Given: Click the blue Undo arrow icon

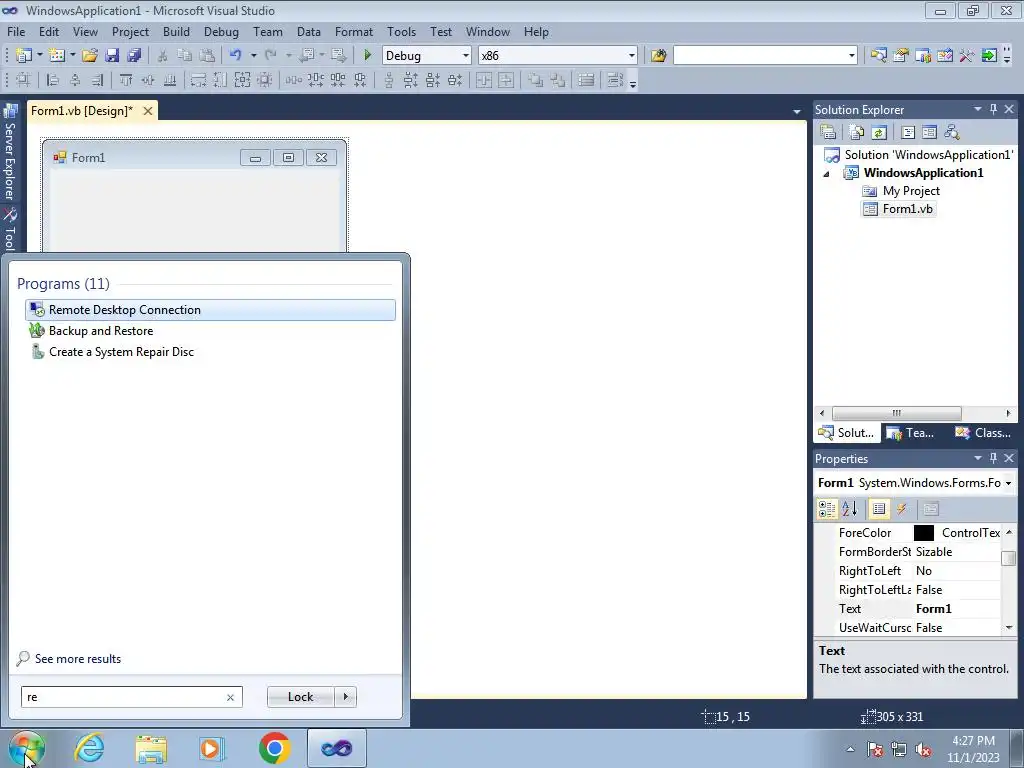Looking at the screenshot, I should (x=236, y=56).
